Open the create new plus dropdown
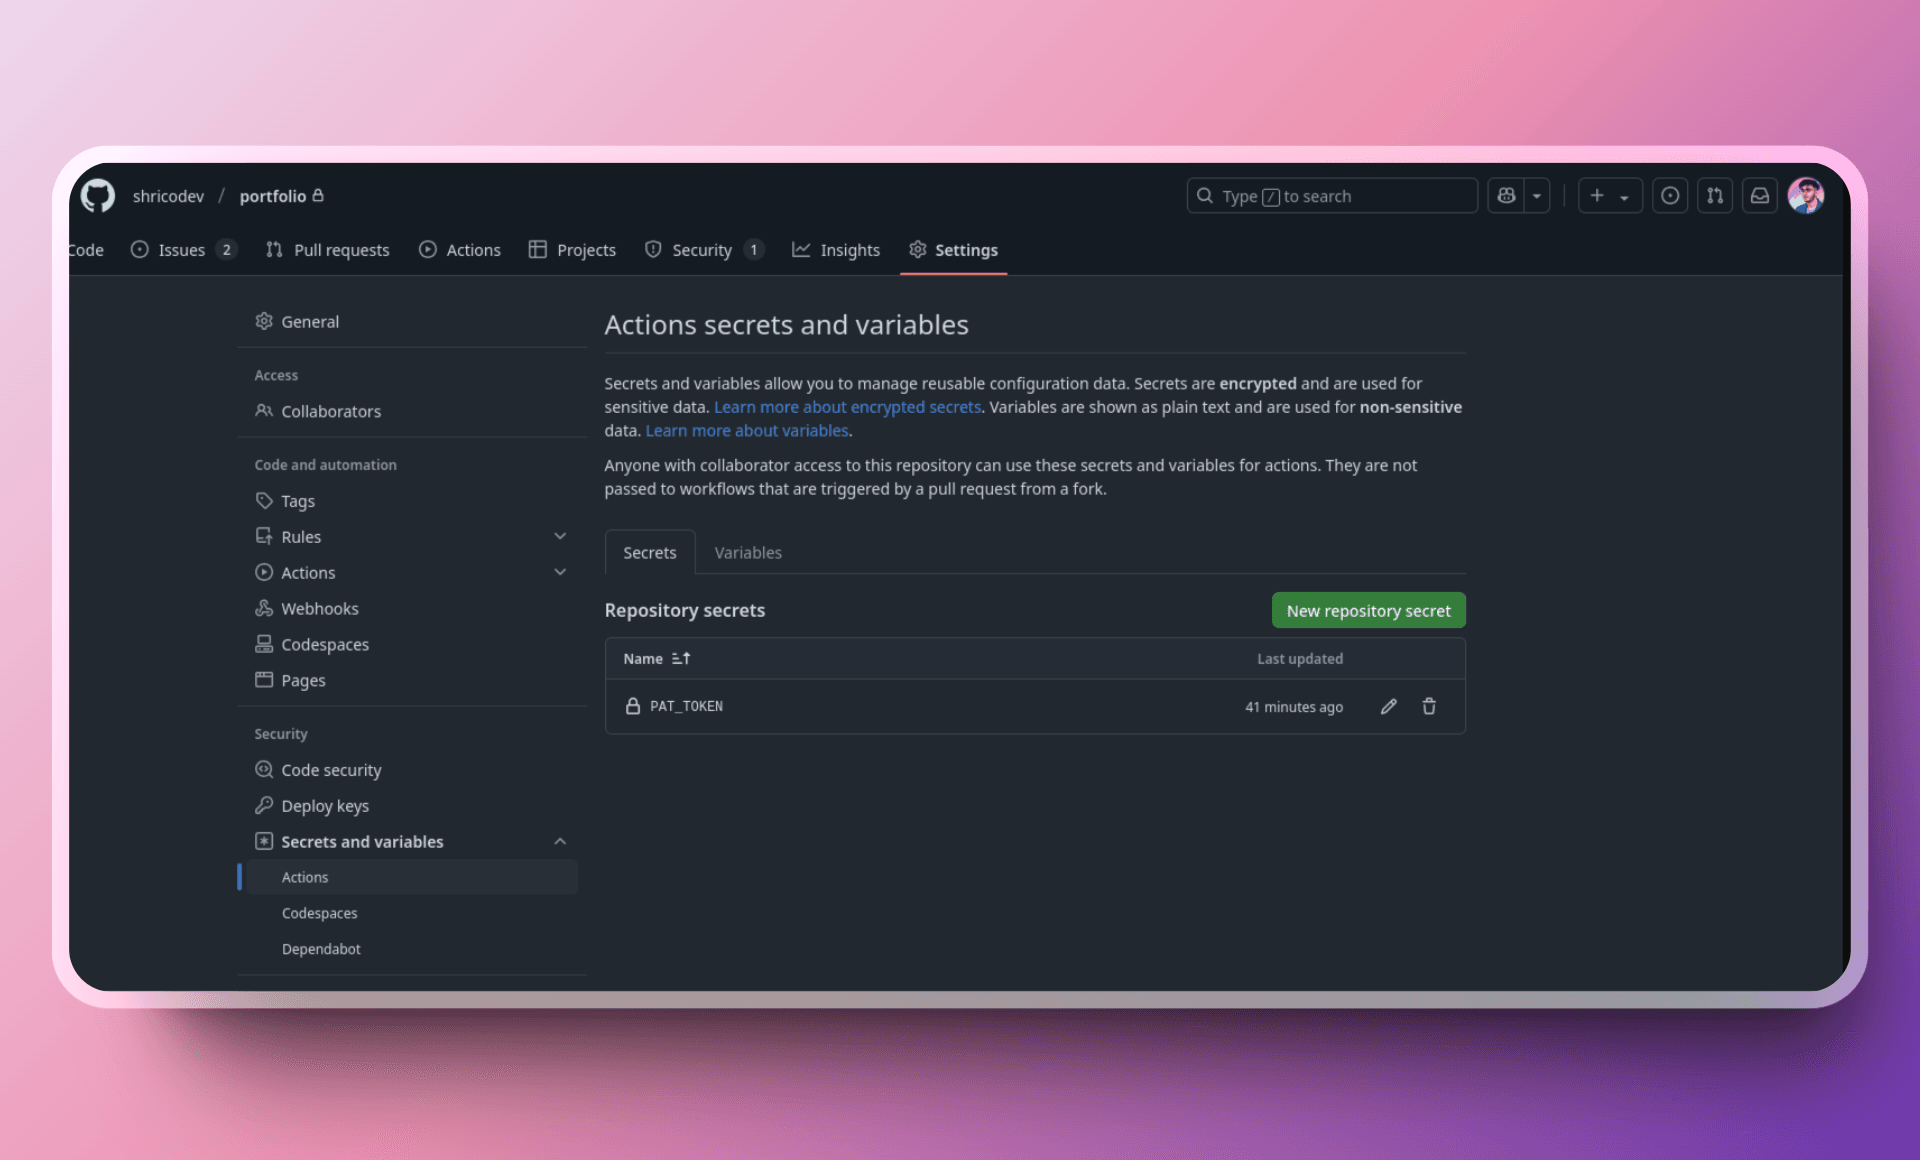 tap(1609, 196)
